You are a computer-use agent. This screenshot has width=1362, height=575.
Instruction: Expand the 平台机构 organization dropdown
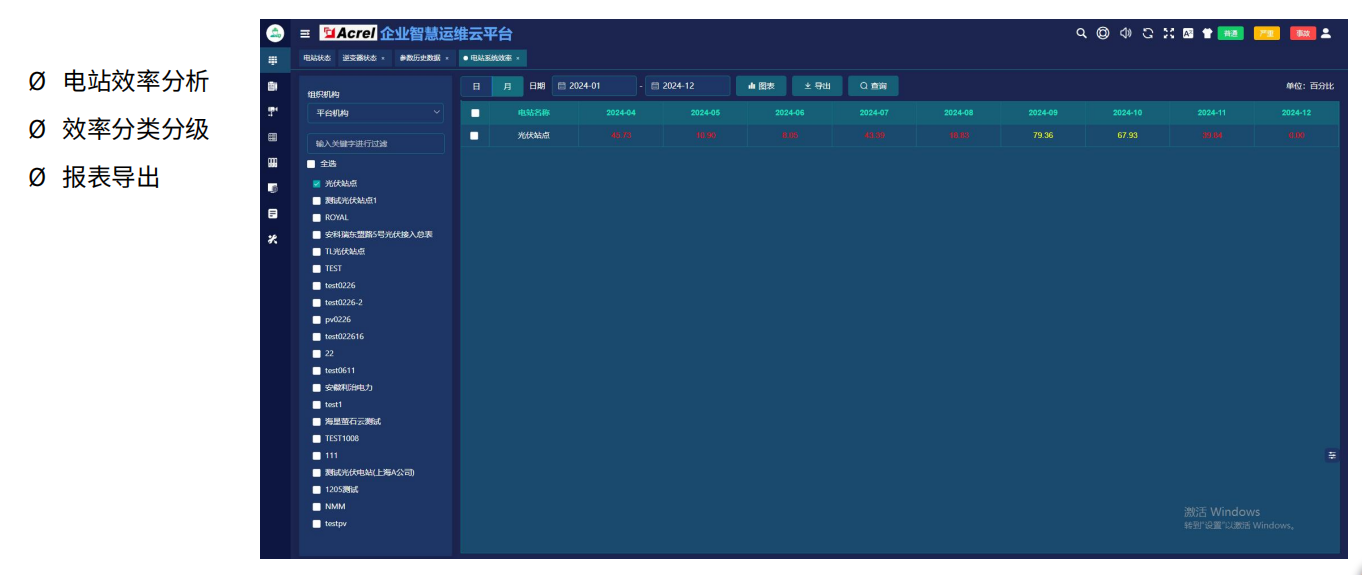[x=375, y=113]
